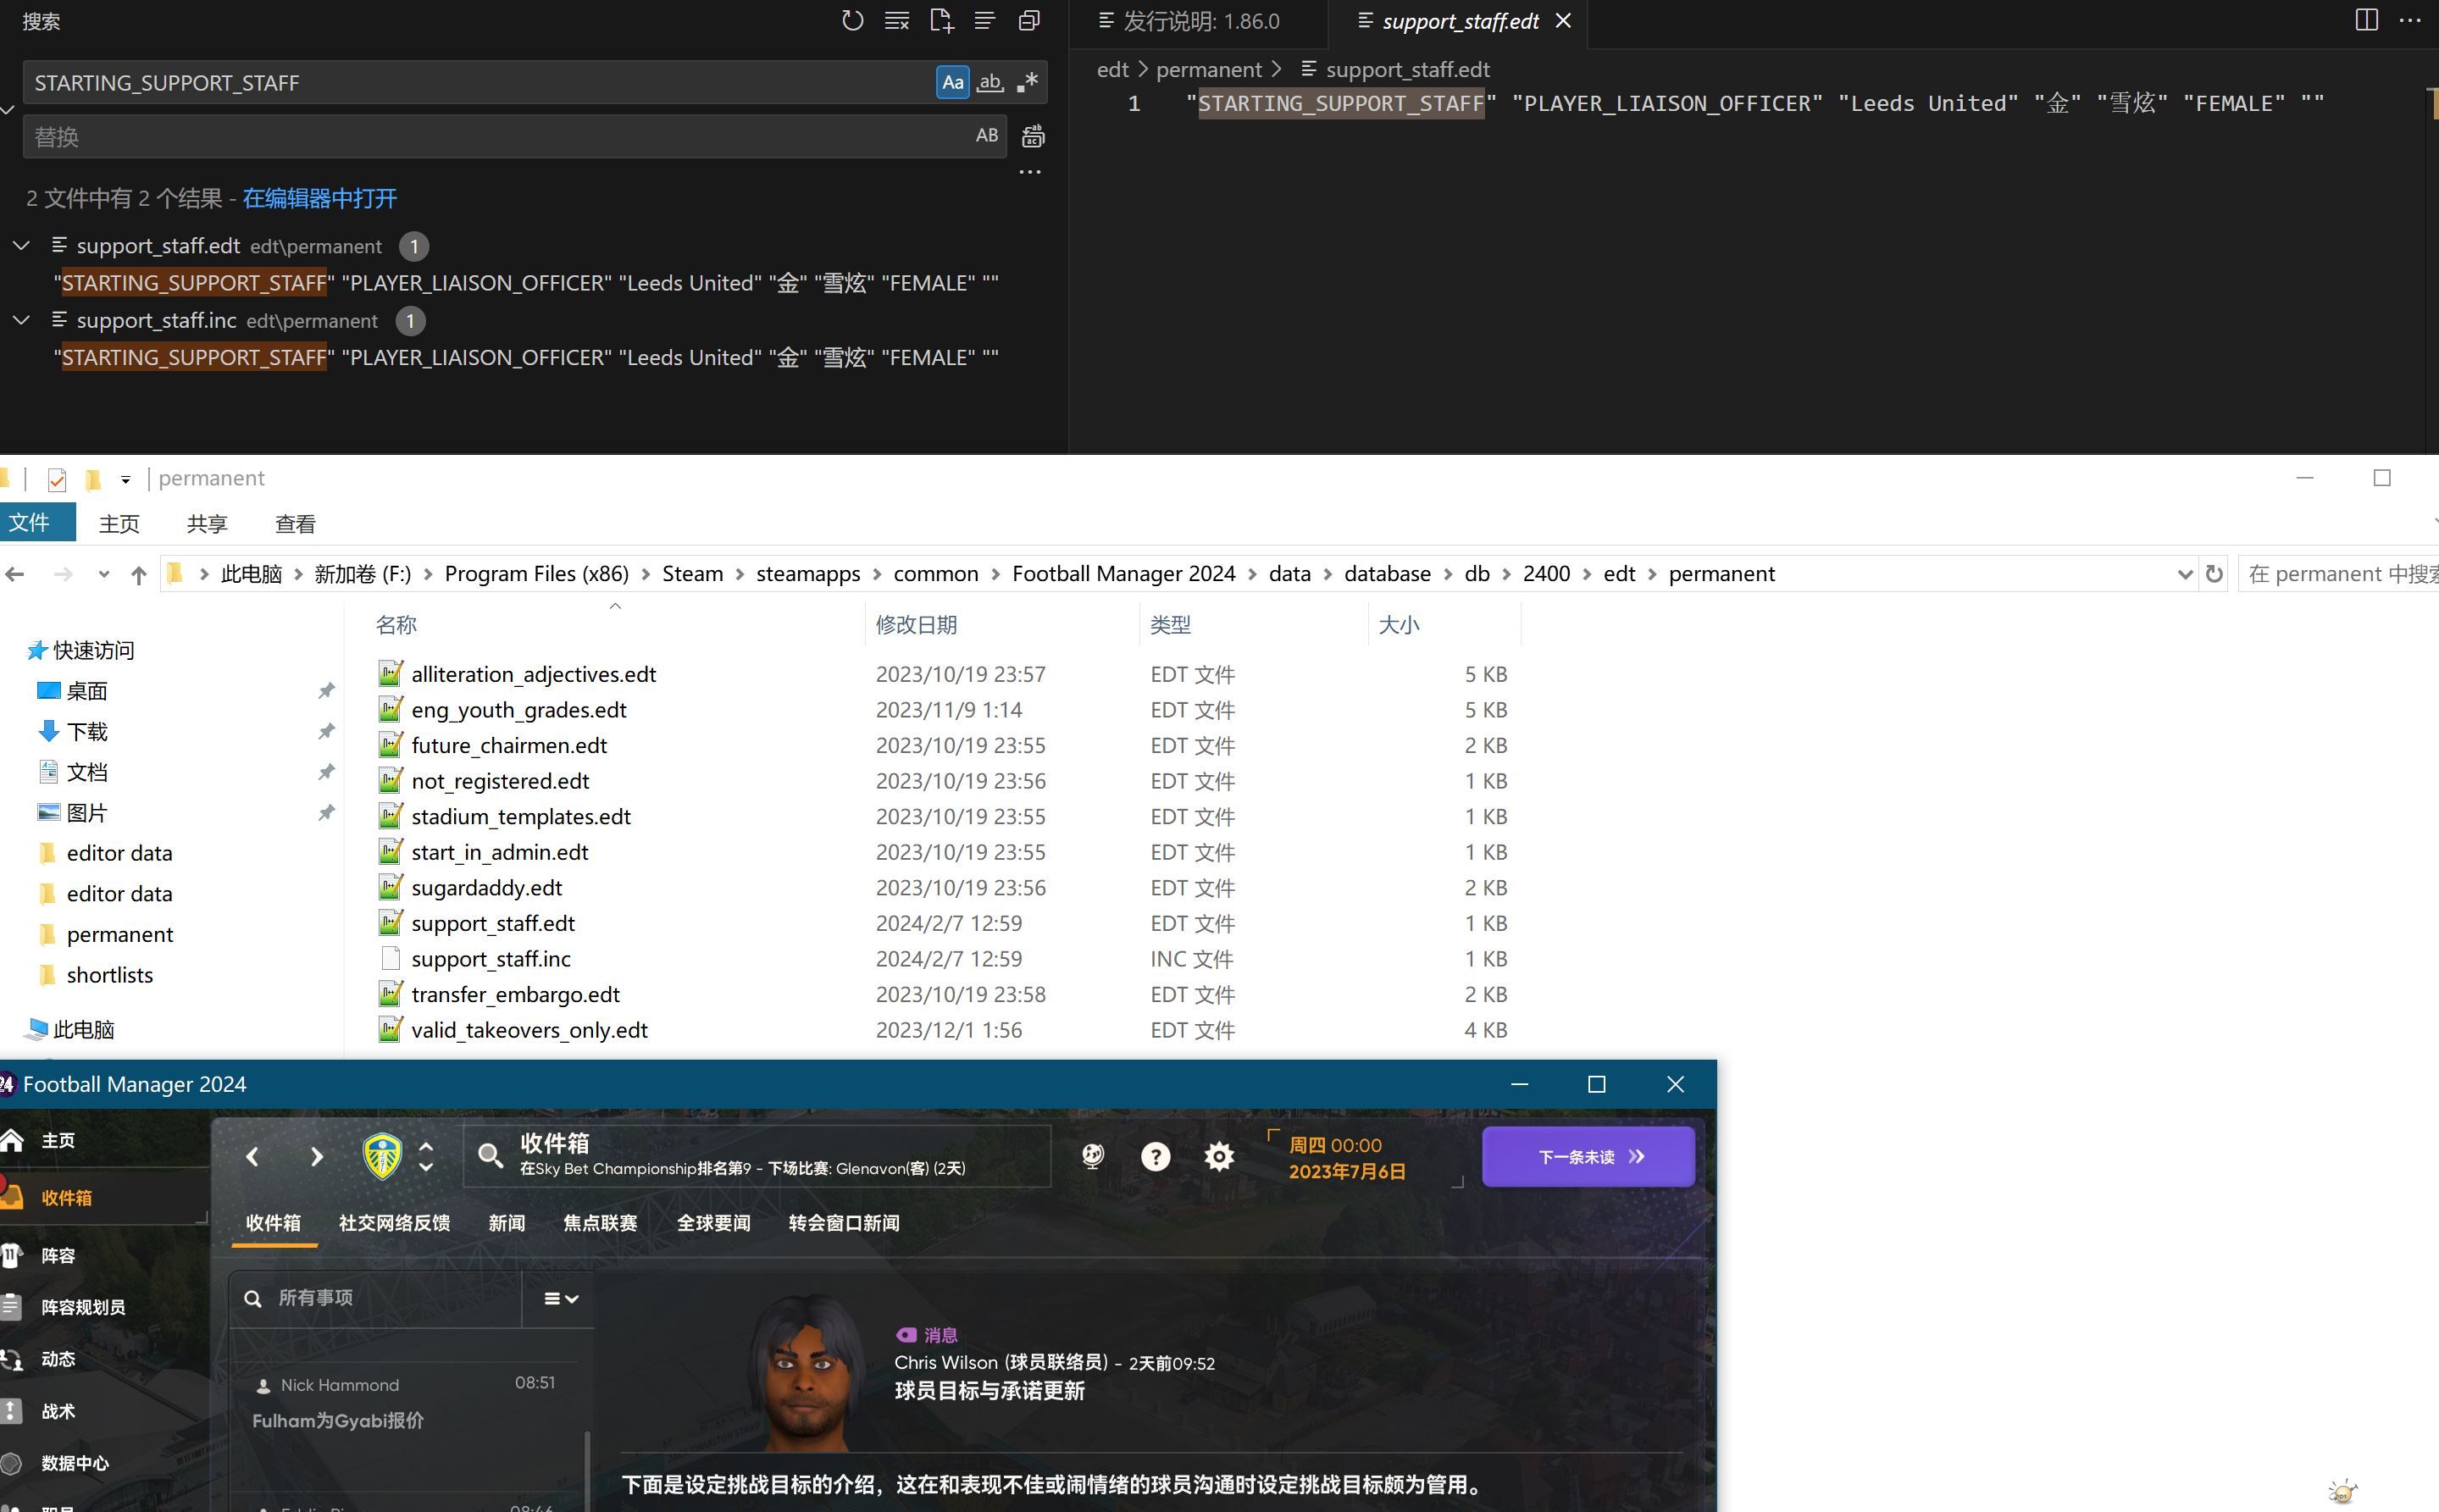
Task: Click the 下一条未读 continue button
Action: point(1588,1157)
